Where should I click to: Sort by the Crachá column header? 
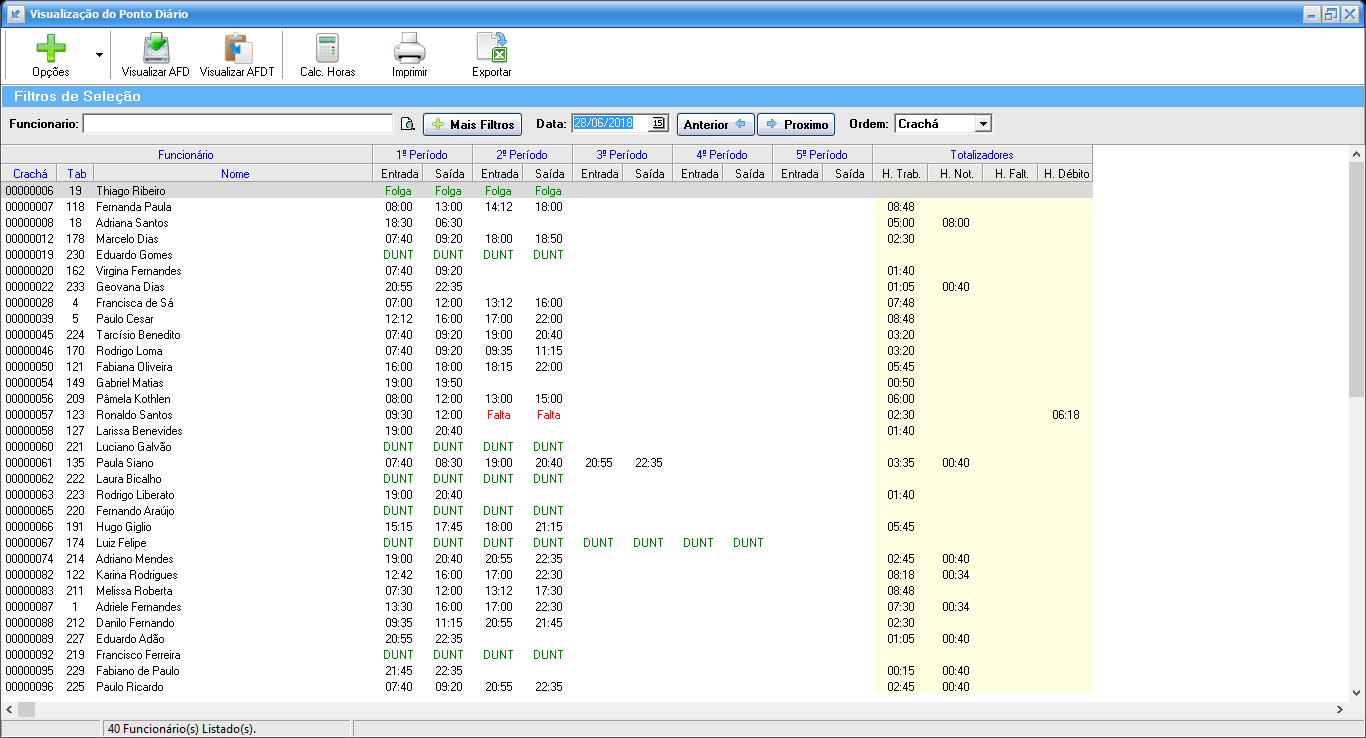[x=30, y=174]
